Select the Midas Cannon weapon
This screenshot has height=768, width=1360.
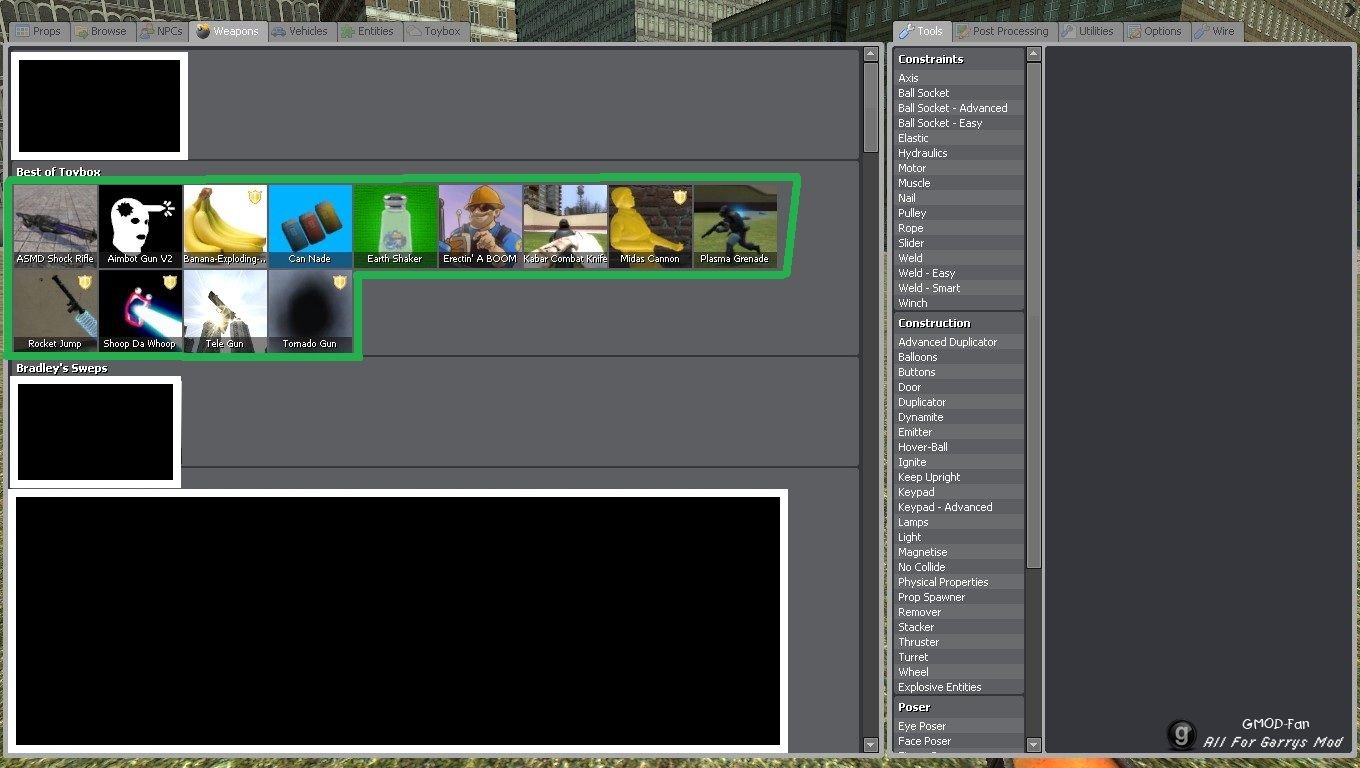[651, 226]
